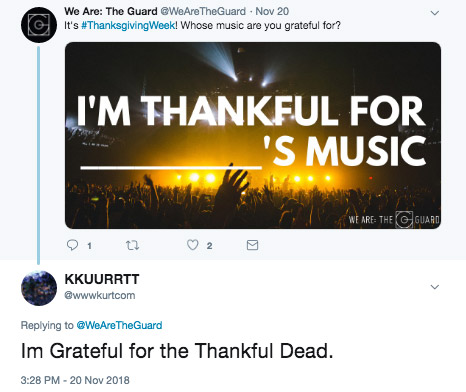Click the We Are The Guard logo watermark

tap(394, 220)
